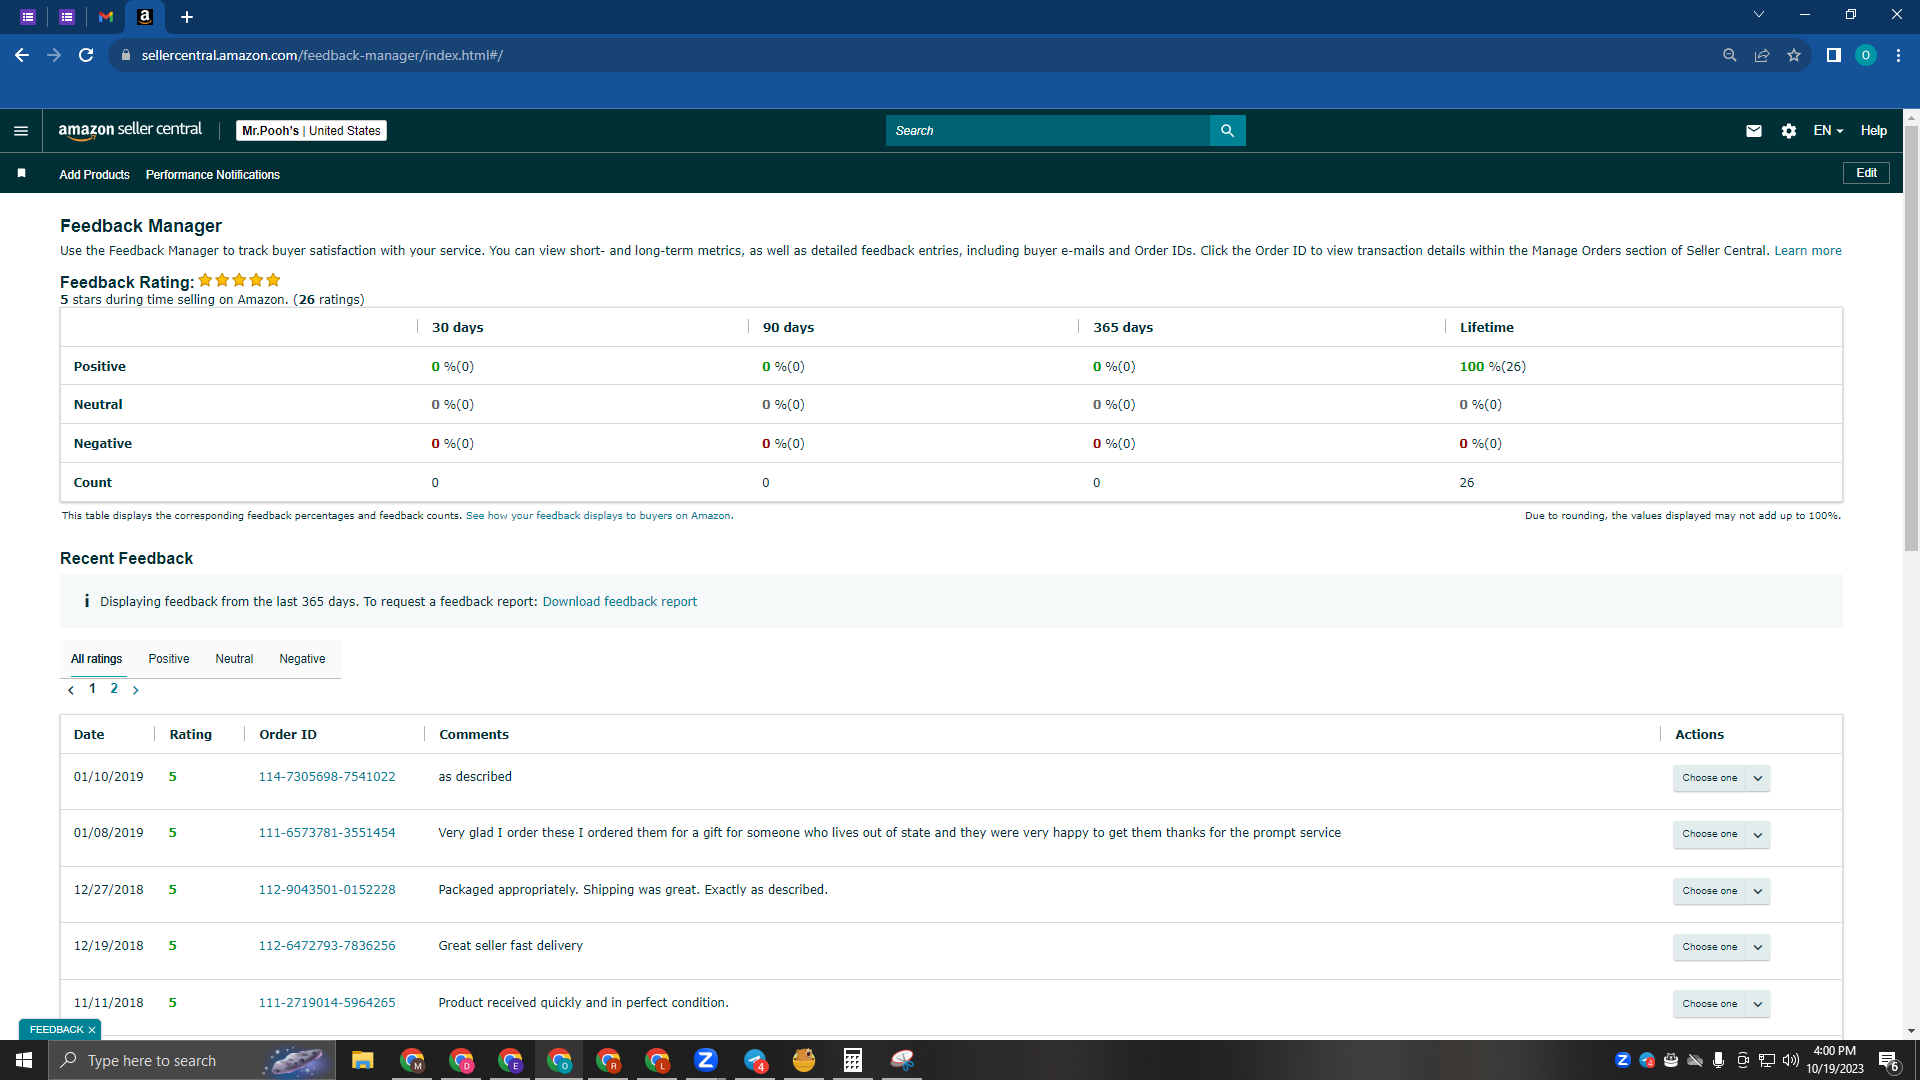1920x1080 pixels.
Task: Open the browser tab search chevron
Action: coord(1758,15)
